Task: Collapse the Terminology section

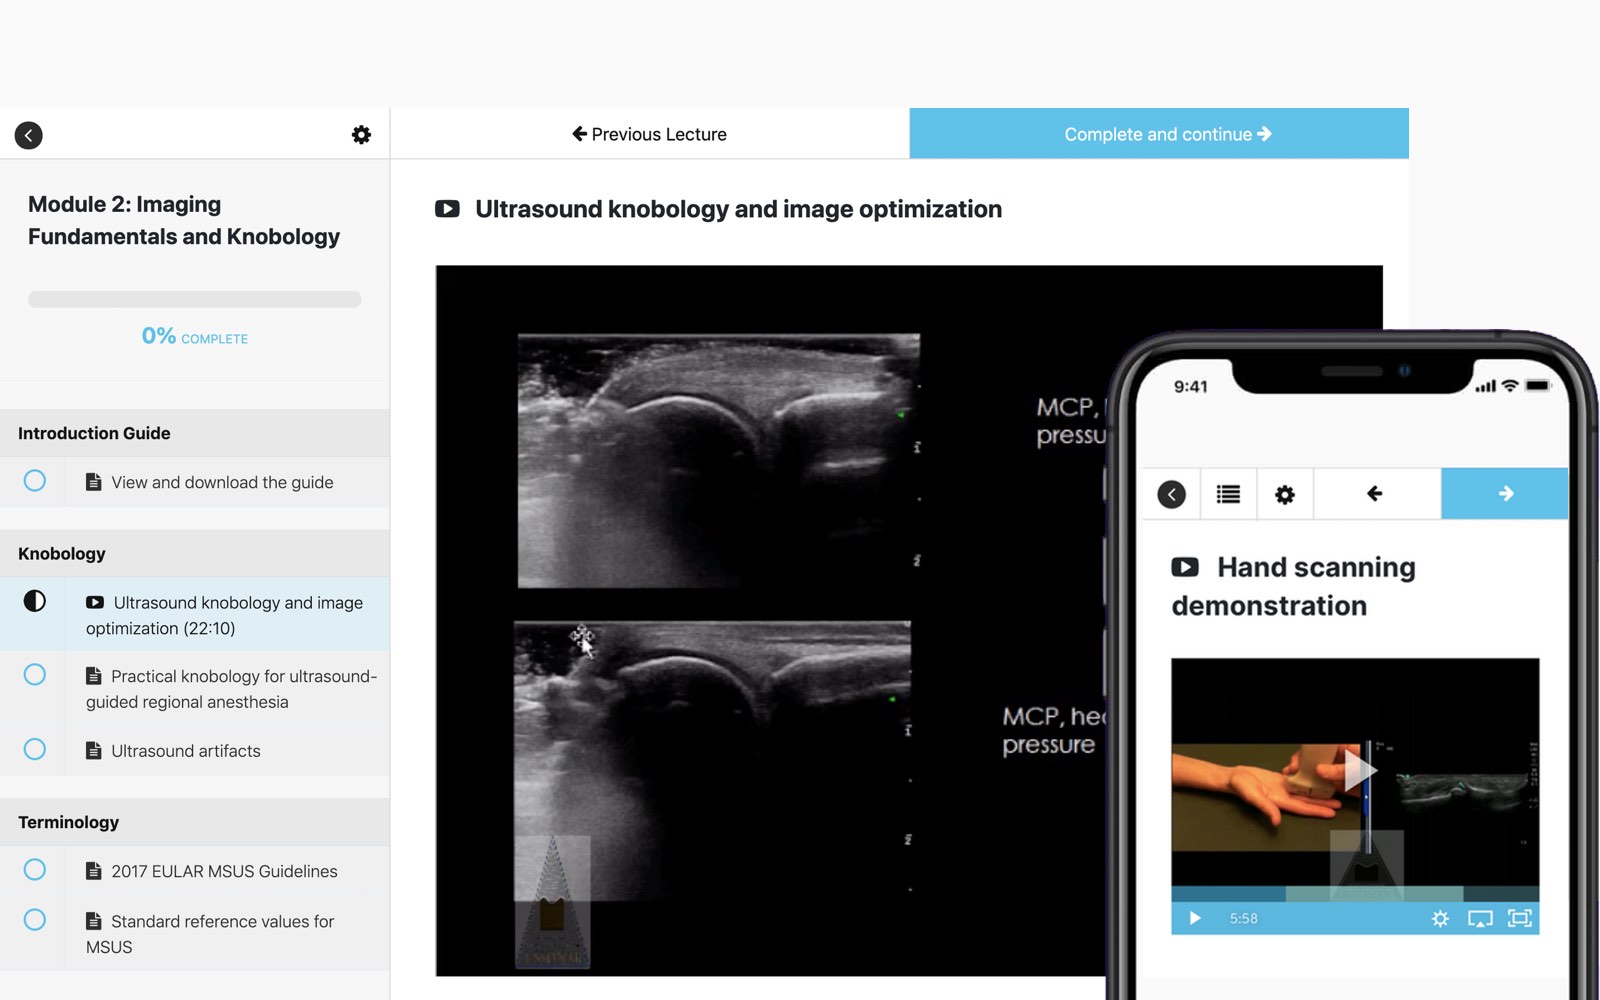Action: point(68,822)
